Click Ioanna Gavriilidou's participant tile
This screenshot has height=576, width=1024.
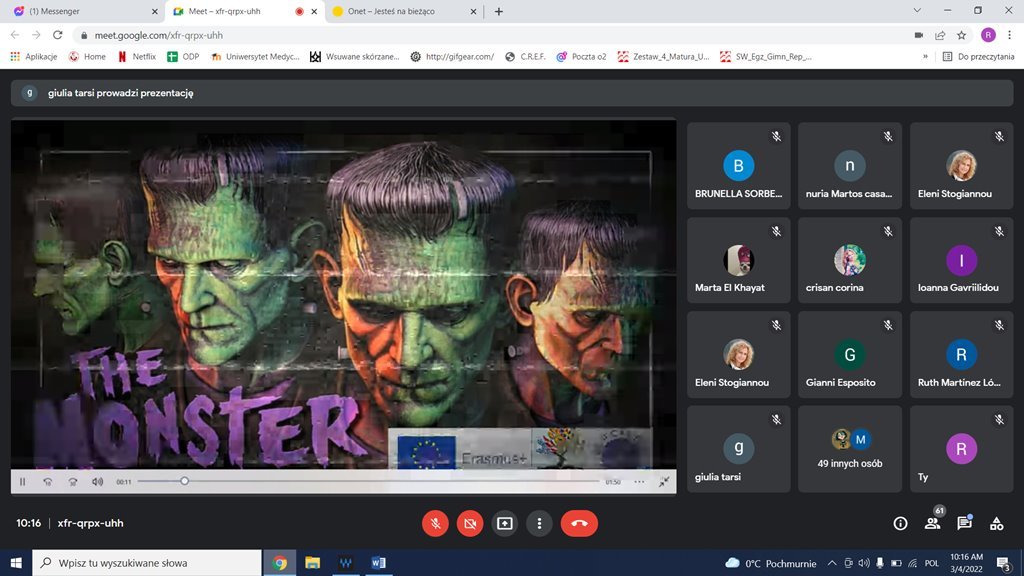coord(961,260)
